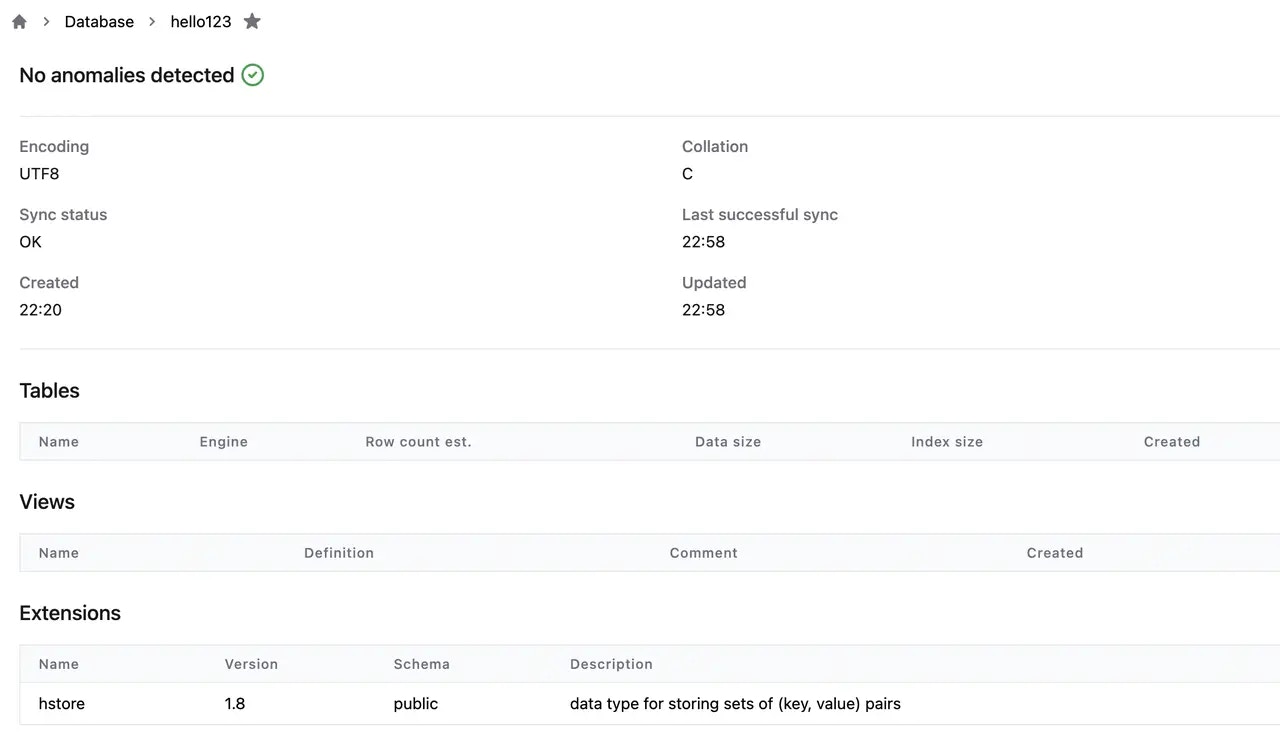Click the hello123 breadcrumb item
1280x733 pixels.
tap(201, 22)
